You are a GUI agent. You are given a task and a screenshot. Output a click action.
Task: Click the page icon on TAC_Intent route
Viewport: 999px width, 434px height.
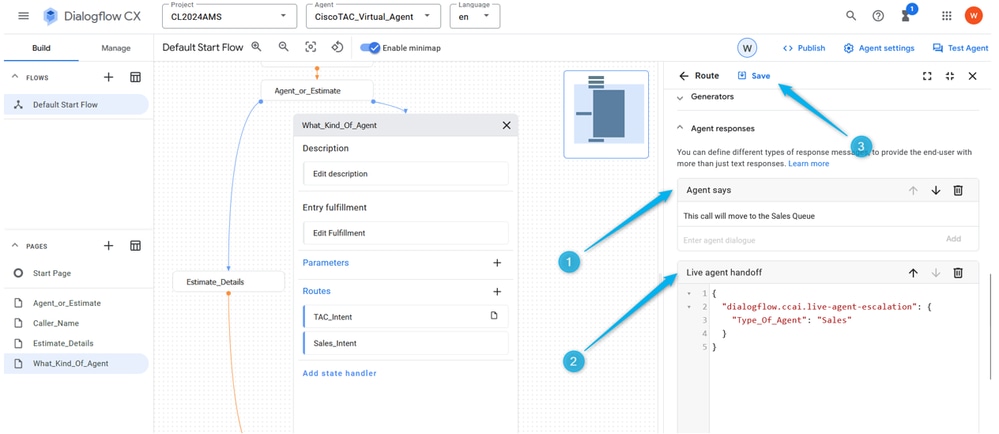[x=494, y=316]
